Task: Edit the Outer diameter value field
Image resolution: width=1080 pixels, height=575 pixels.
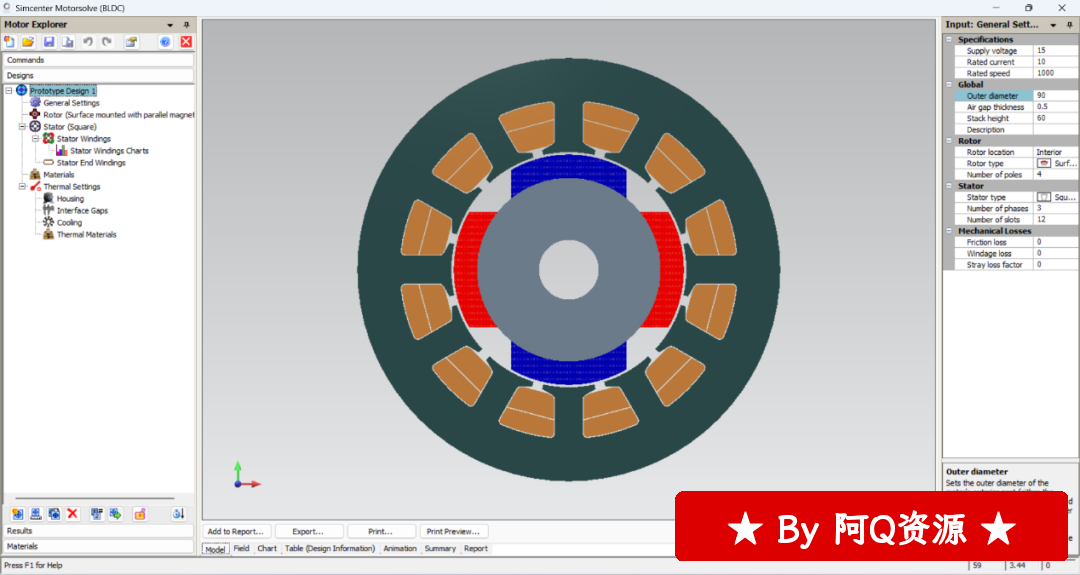Action: (x=1056, y=96)
